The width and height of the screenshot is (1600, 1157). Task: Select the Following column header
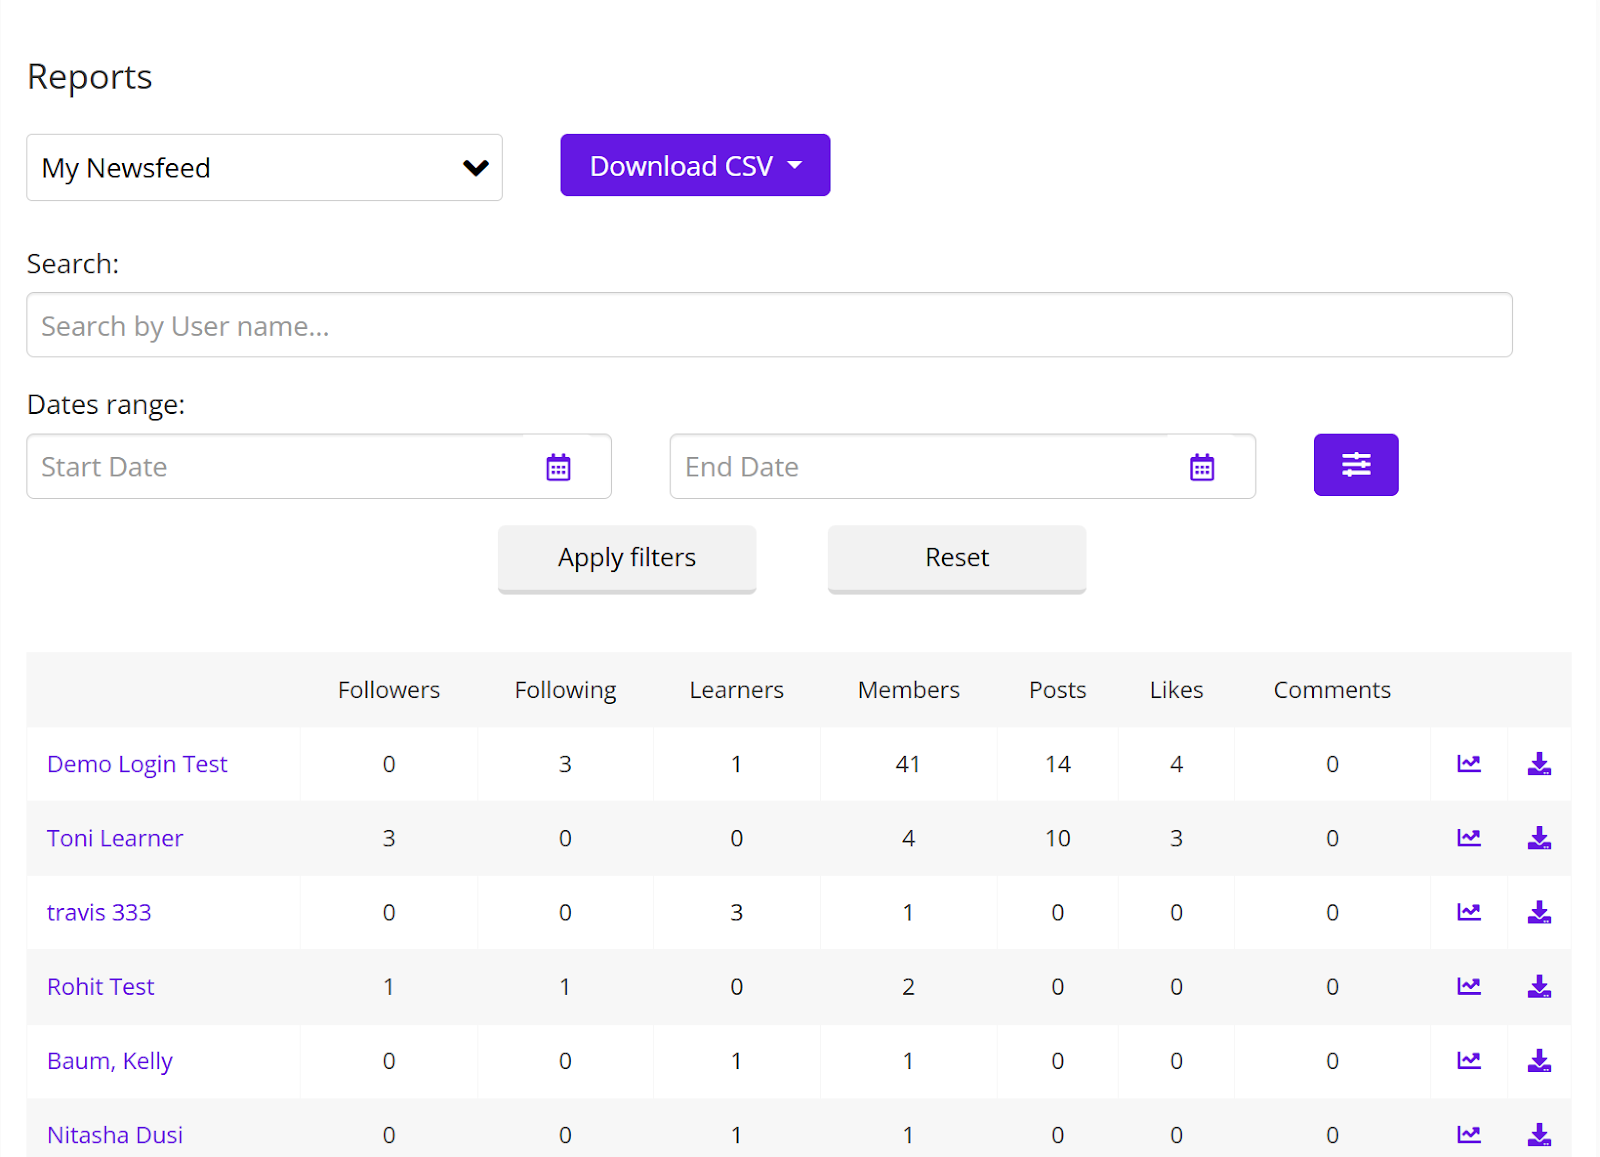point(565,691)
